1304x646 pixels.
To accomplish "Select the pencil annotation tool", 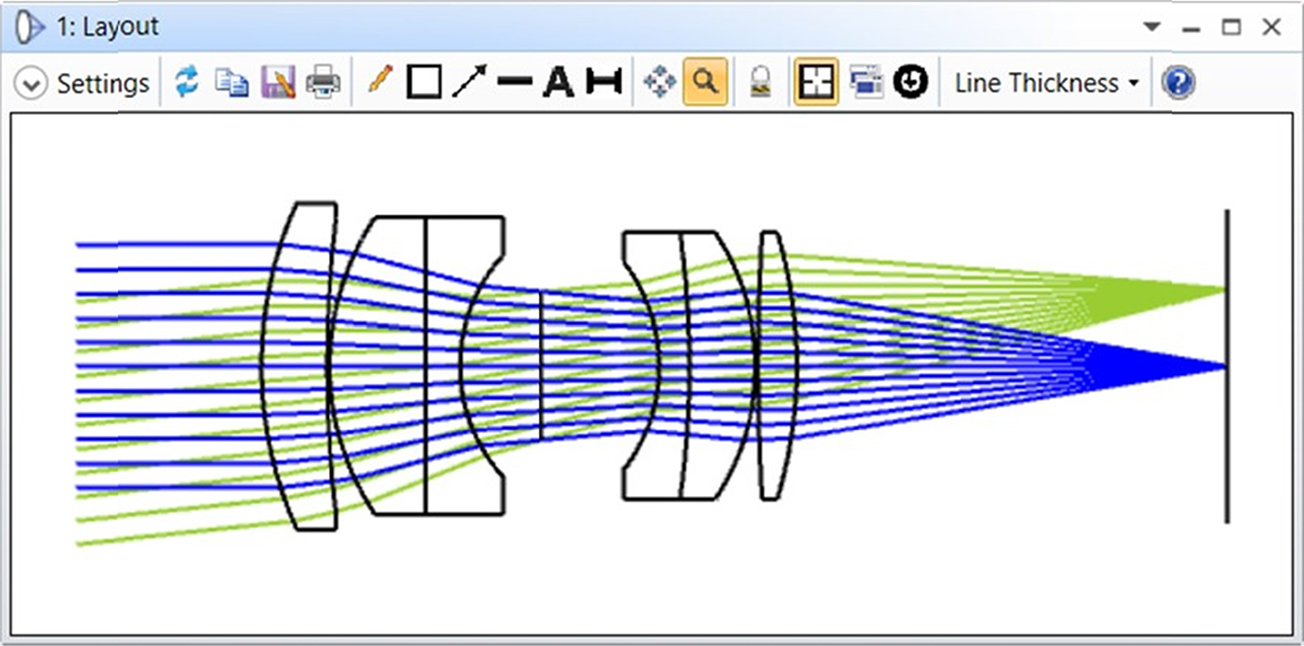I will click(x=380, y=82).
